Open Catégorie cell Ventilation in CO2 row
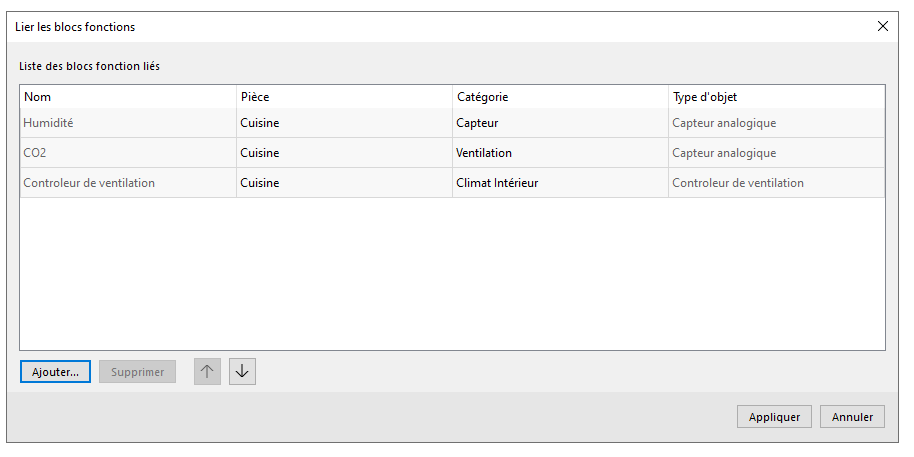Image resolution: width=914 pixels, height=457 pixels. click(484, 153)
